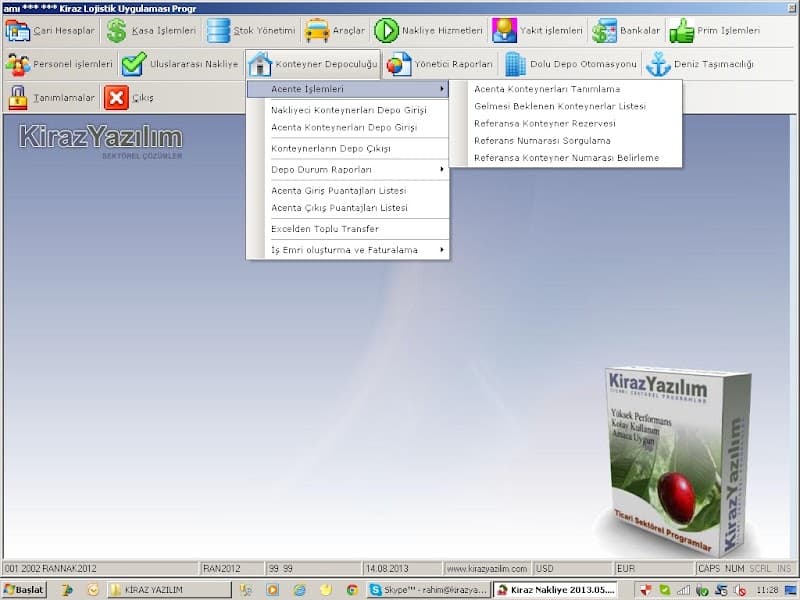
Task: Expand the Acente İşlemleri submenu arrow
Action: pos(442,89)
